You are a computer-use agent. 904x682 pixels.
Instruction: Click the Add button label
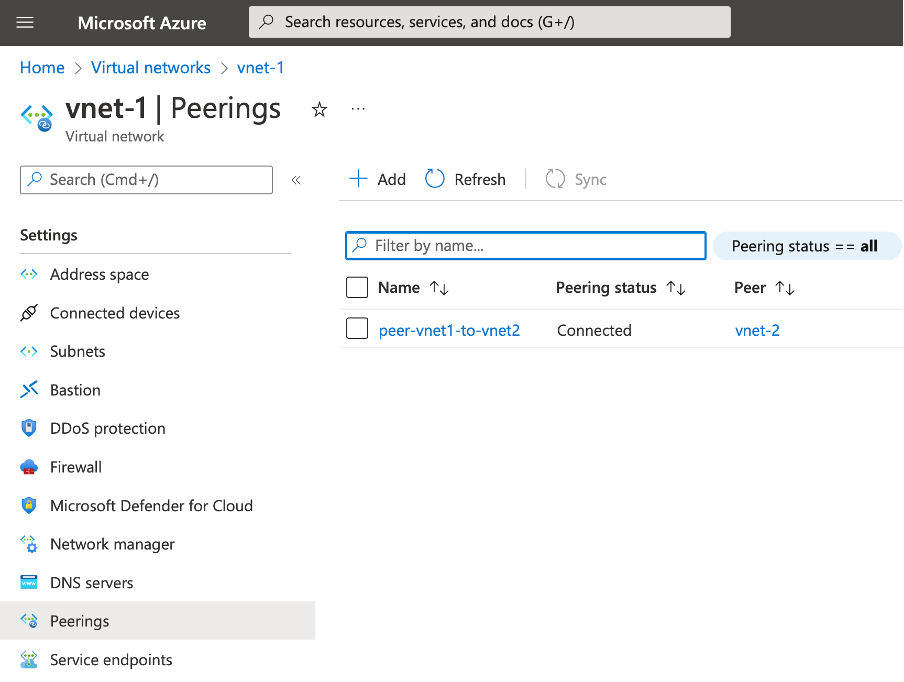pyautogui.click(x=391, y=179)
